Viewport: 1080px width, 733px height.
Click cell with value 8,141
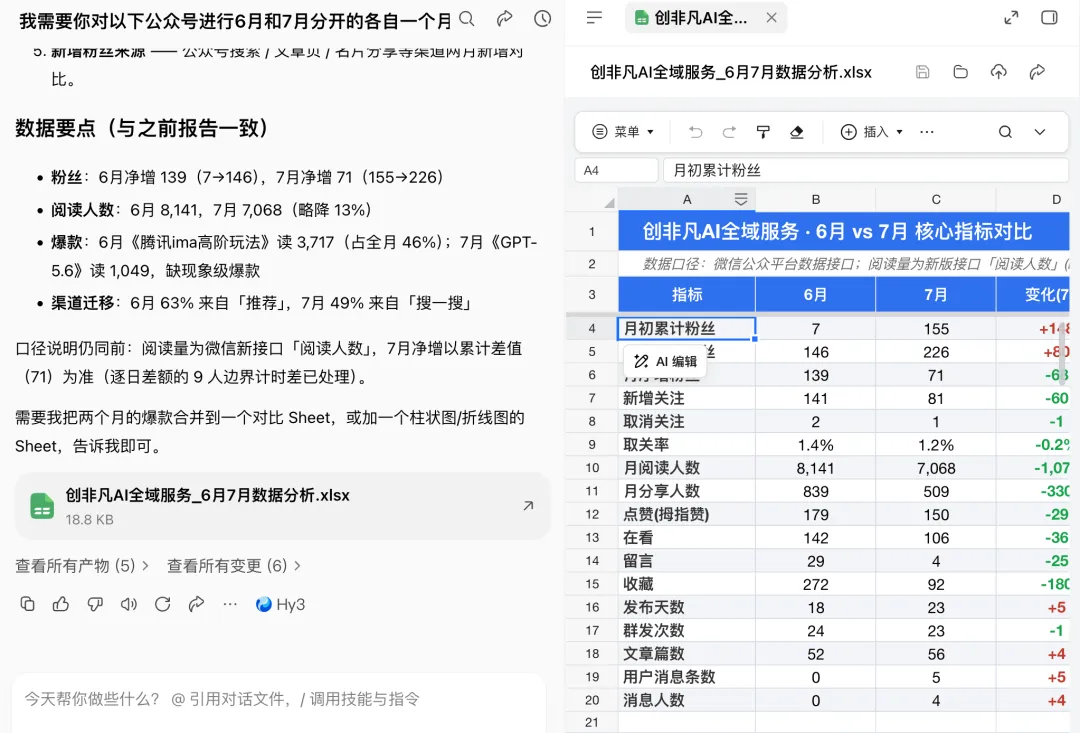coord(816,468)
